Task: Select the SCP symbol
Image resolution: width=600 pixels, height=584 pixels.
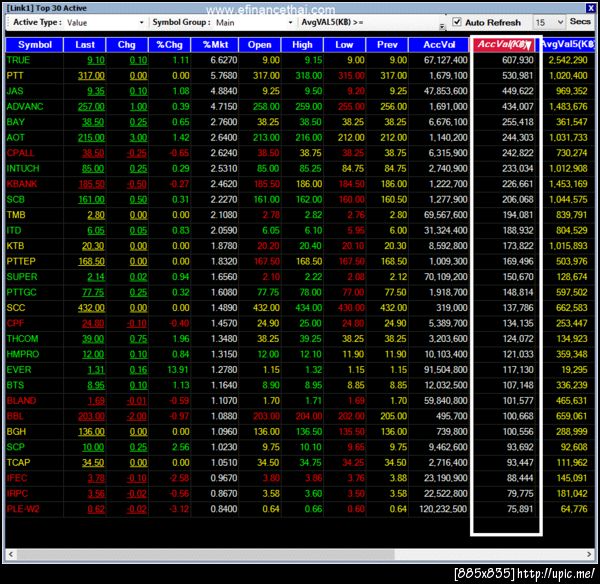Action: [x=16, y=447]
